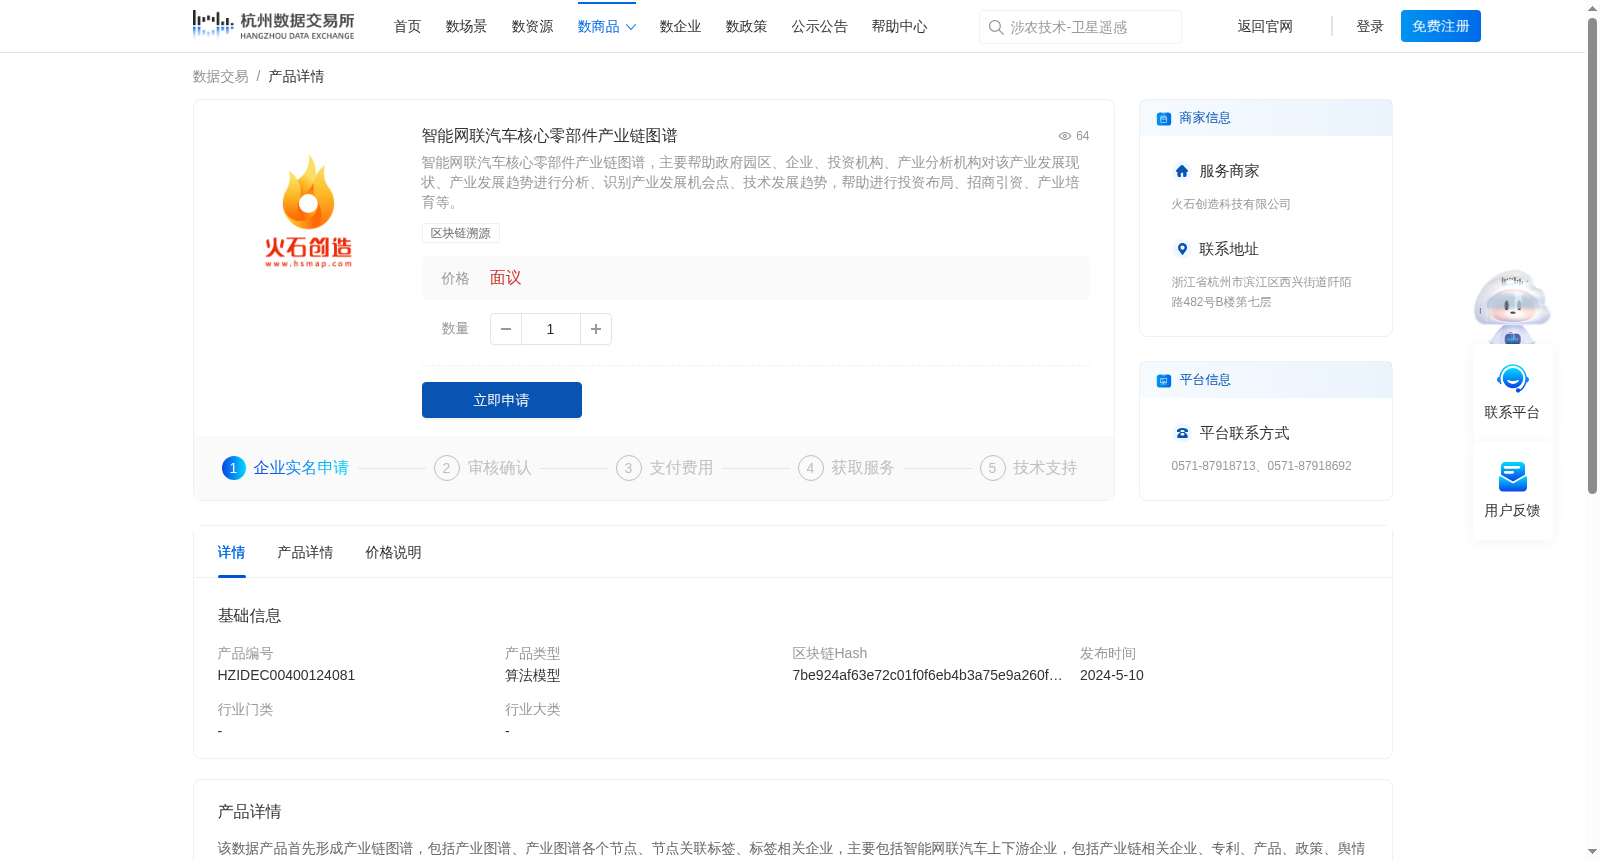
Task: Click the price value 面议
Action: coord(506,278)
